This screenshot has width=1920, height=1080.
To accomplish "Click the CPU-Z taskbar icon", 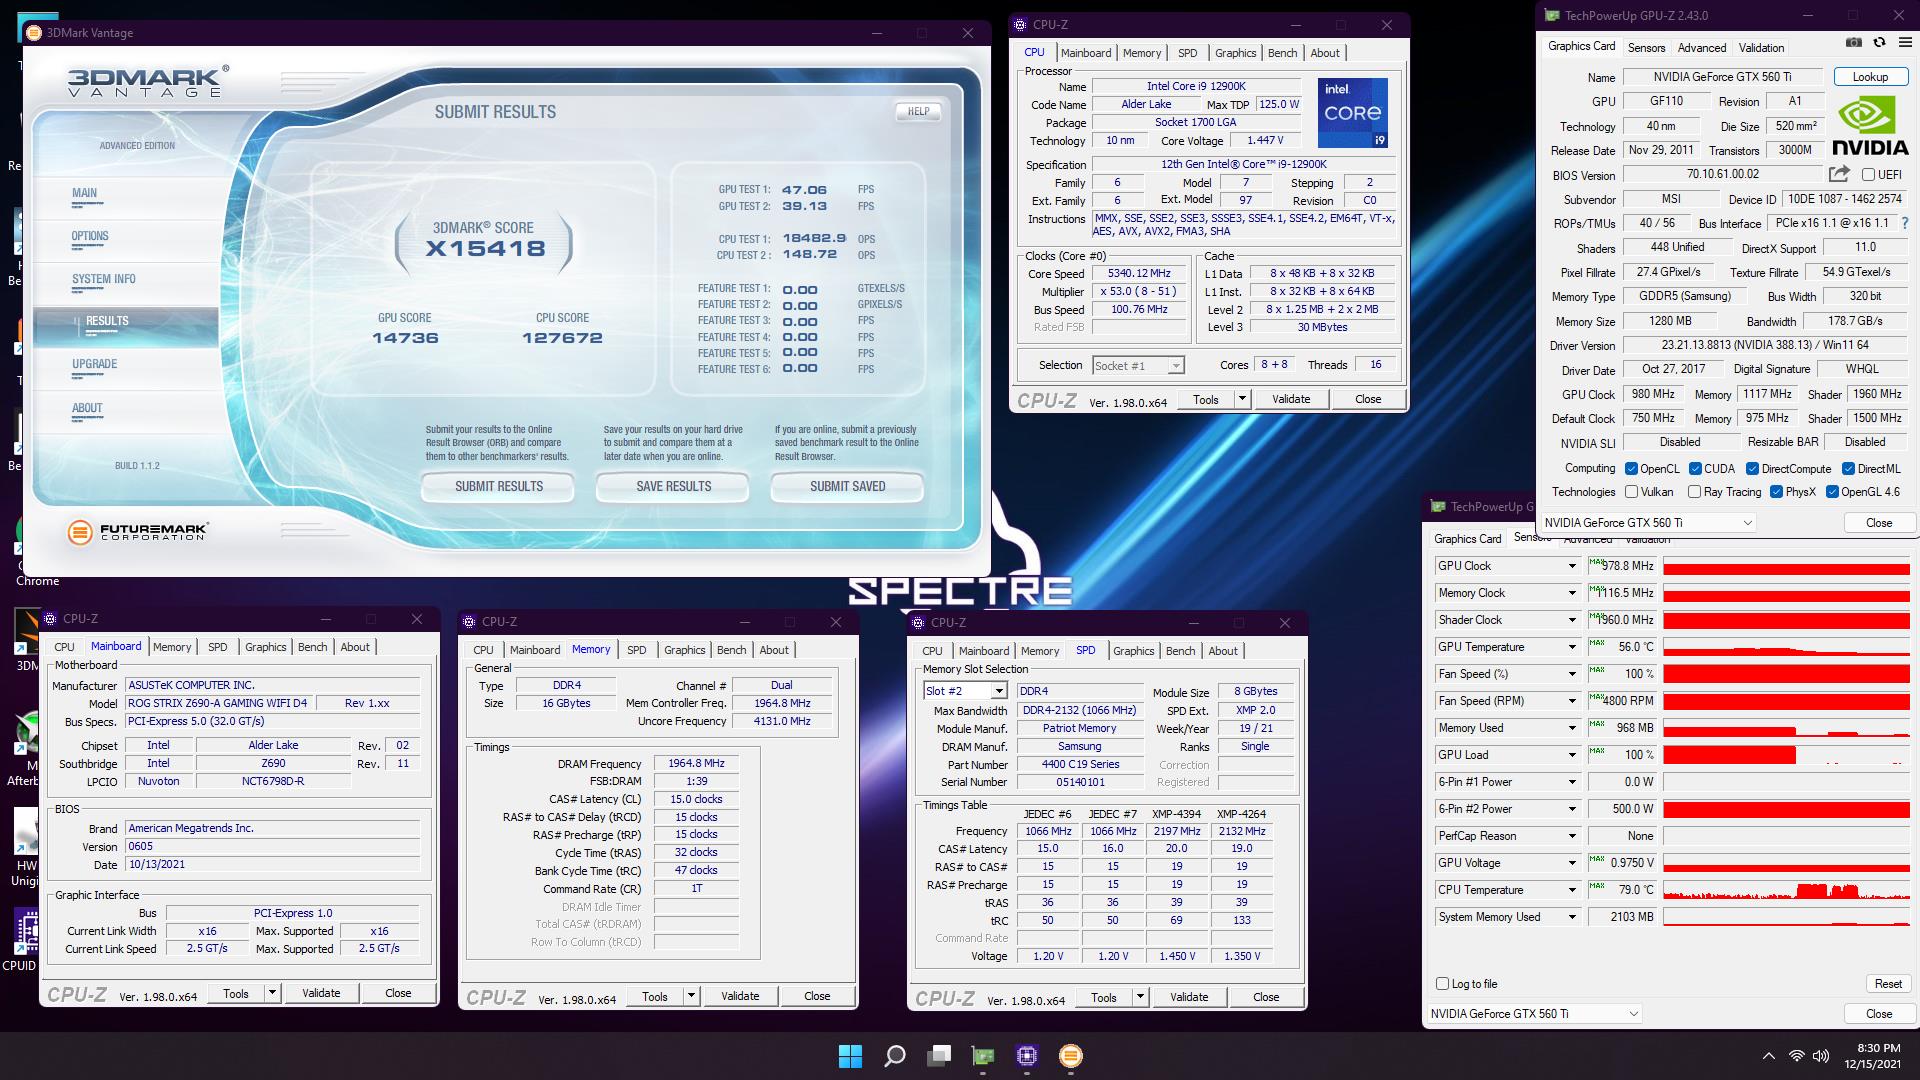I will coord(1027,1056).
